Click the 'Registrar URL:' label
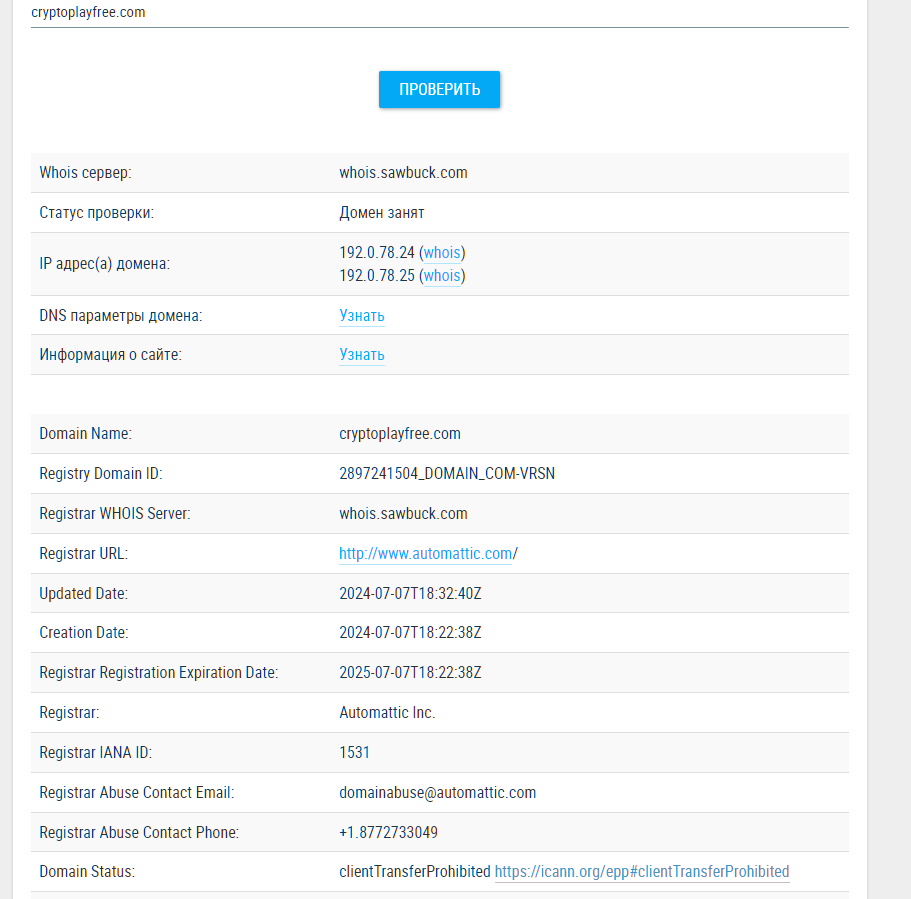911x899 pixels. 83,554
